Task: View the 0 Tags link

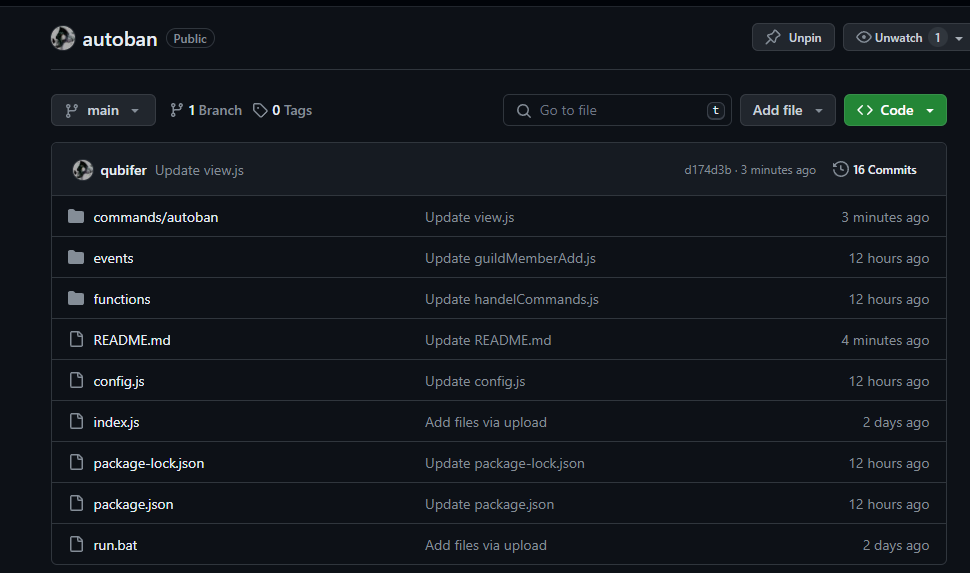Action: pyautogui.click(x=283, y=110)
